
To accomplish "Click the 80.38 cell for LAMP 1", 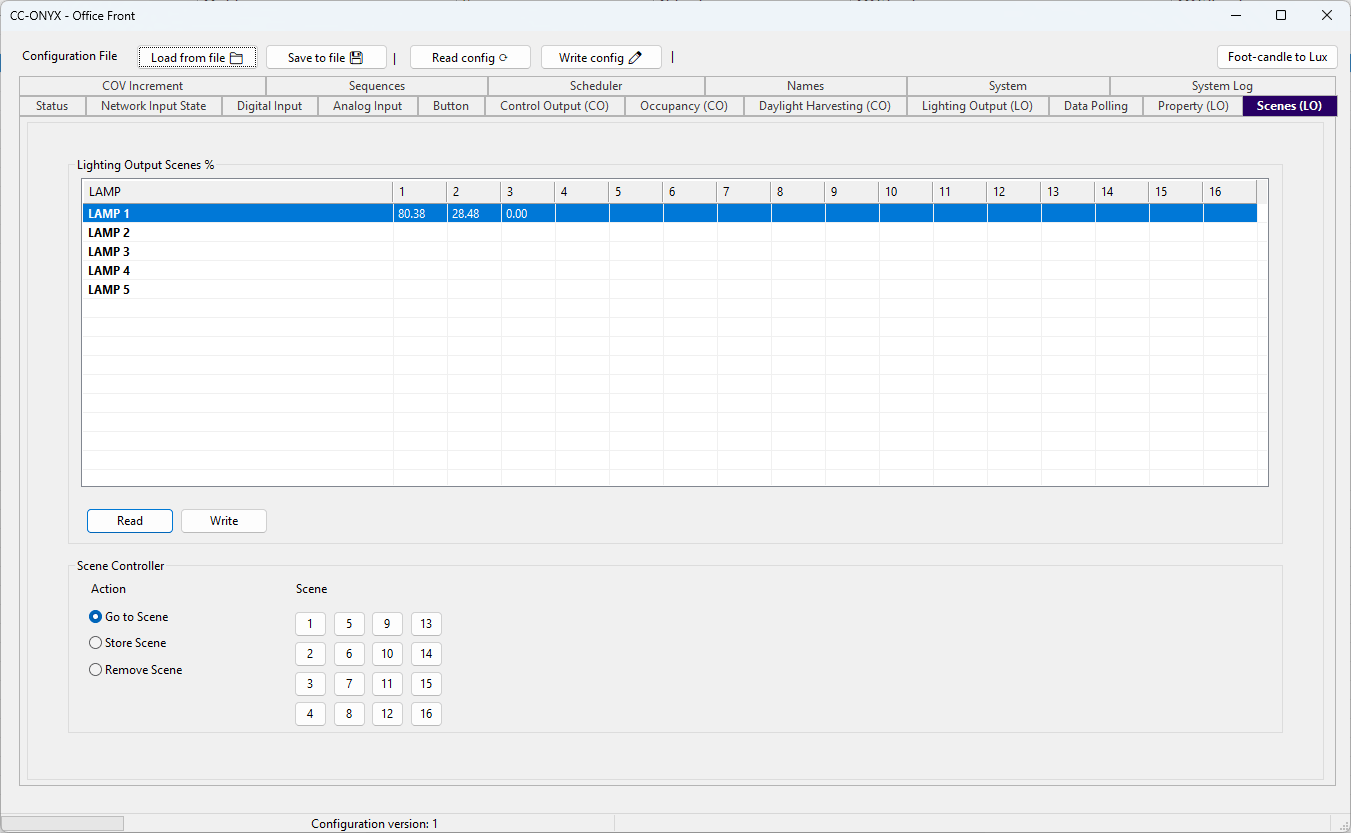I will (x=420, y=214).
